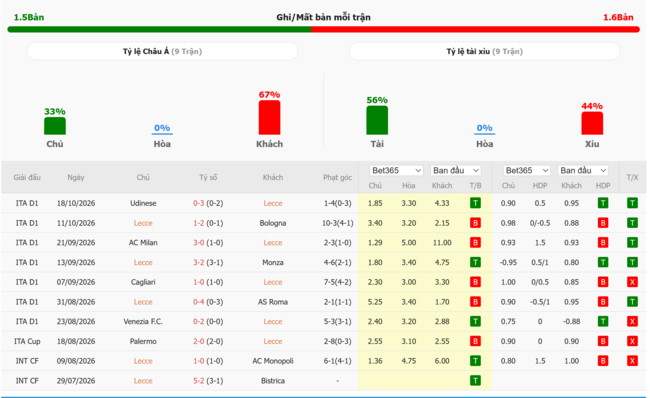This screenshot has height=398, width=650.
Task: Click the 5.25 home odds value
Action: pyautogui.click(x=375, y=302)
